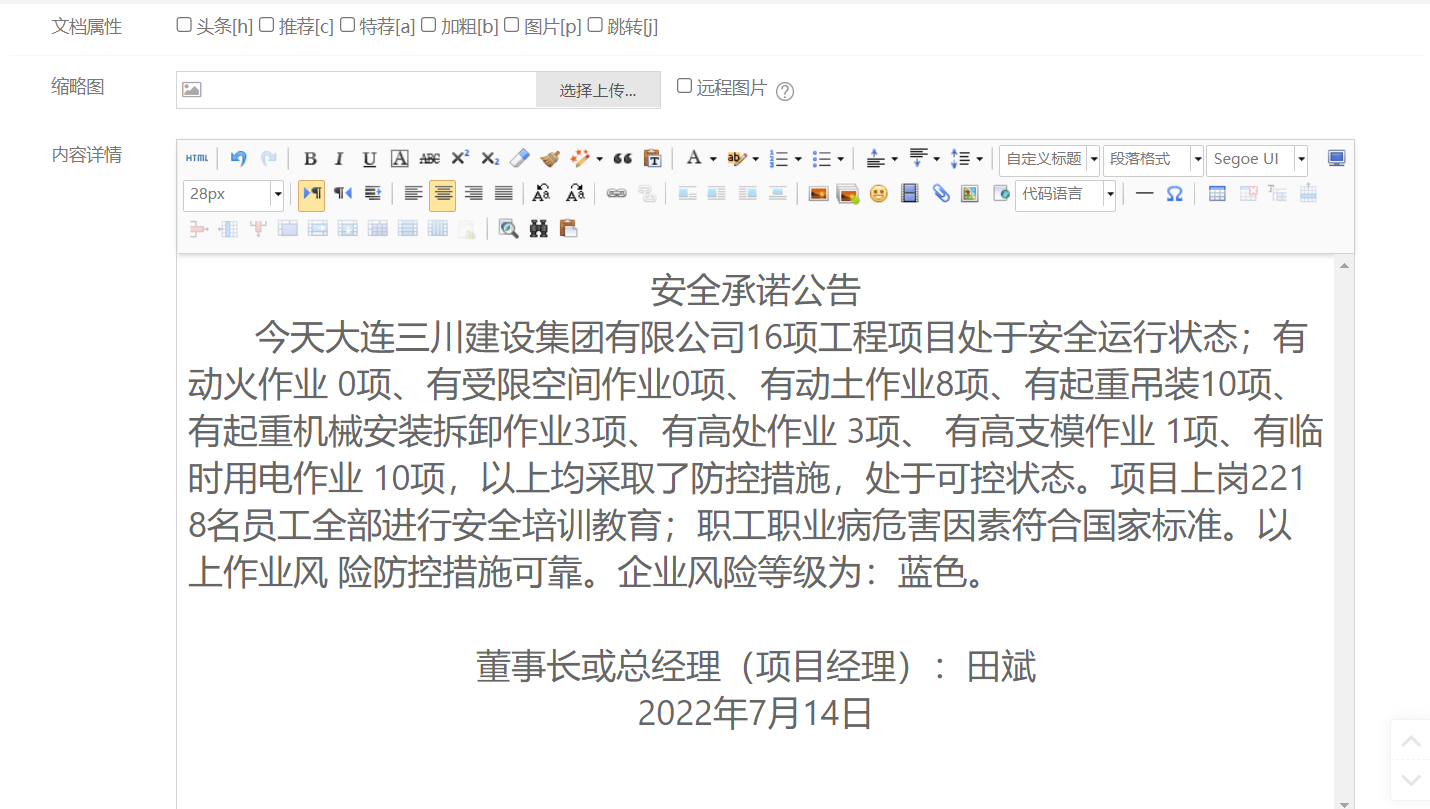1430x809 pixels.
Task: Justify text on both sides
Action: point(503,194)
